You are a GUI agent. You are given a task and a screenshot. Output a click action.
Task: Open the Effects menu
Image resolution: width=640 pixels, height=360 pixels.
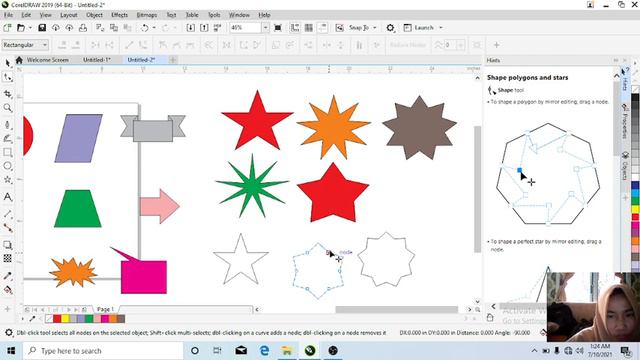pos(120,15)
